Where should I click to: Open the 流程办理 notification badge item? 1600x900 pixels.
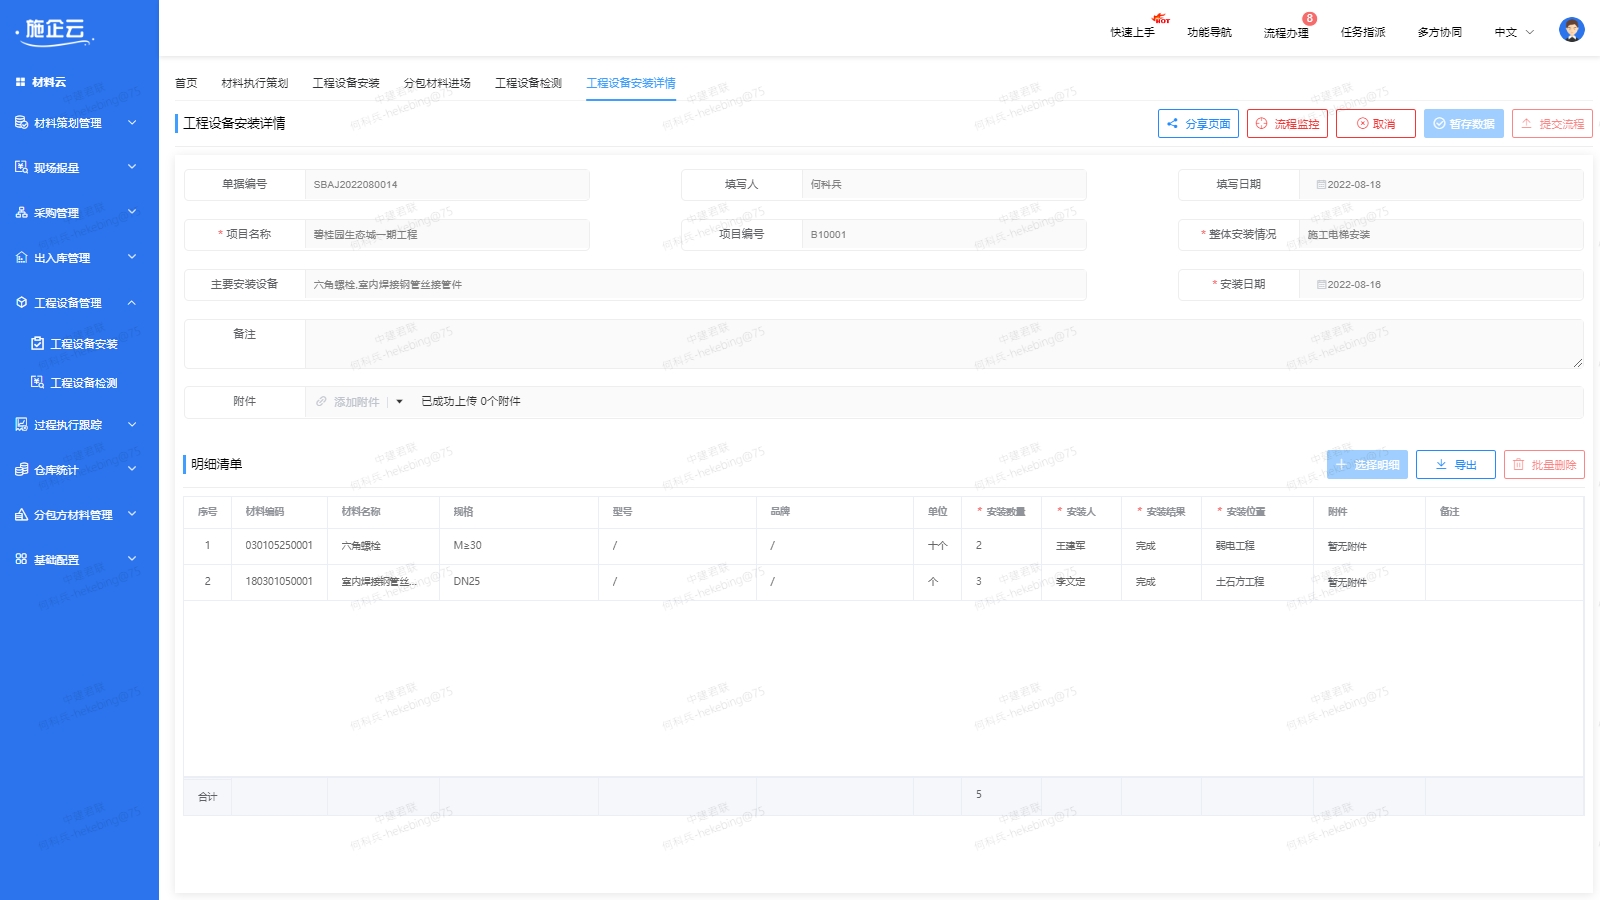(x=1286, y=32)
